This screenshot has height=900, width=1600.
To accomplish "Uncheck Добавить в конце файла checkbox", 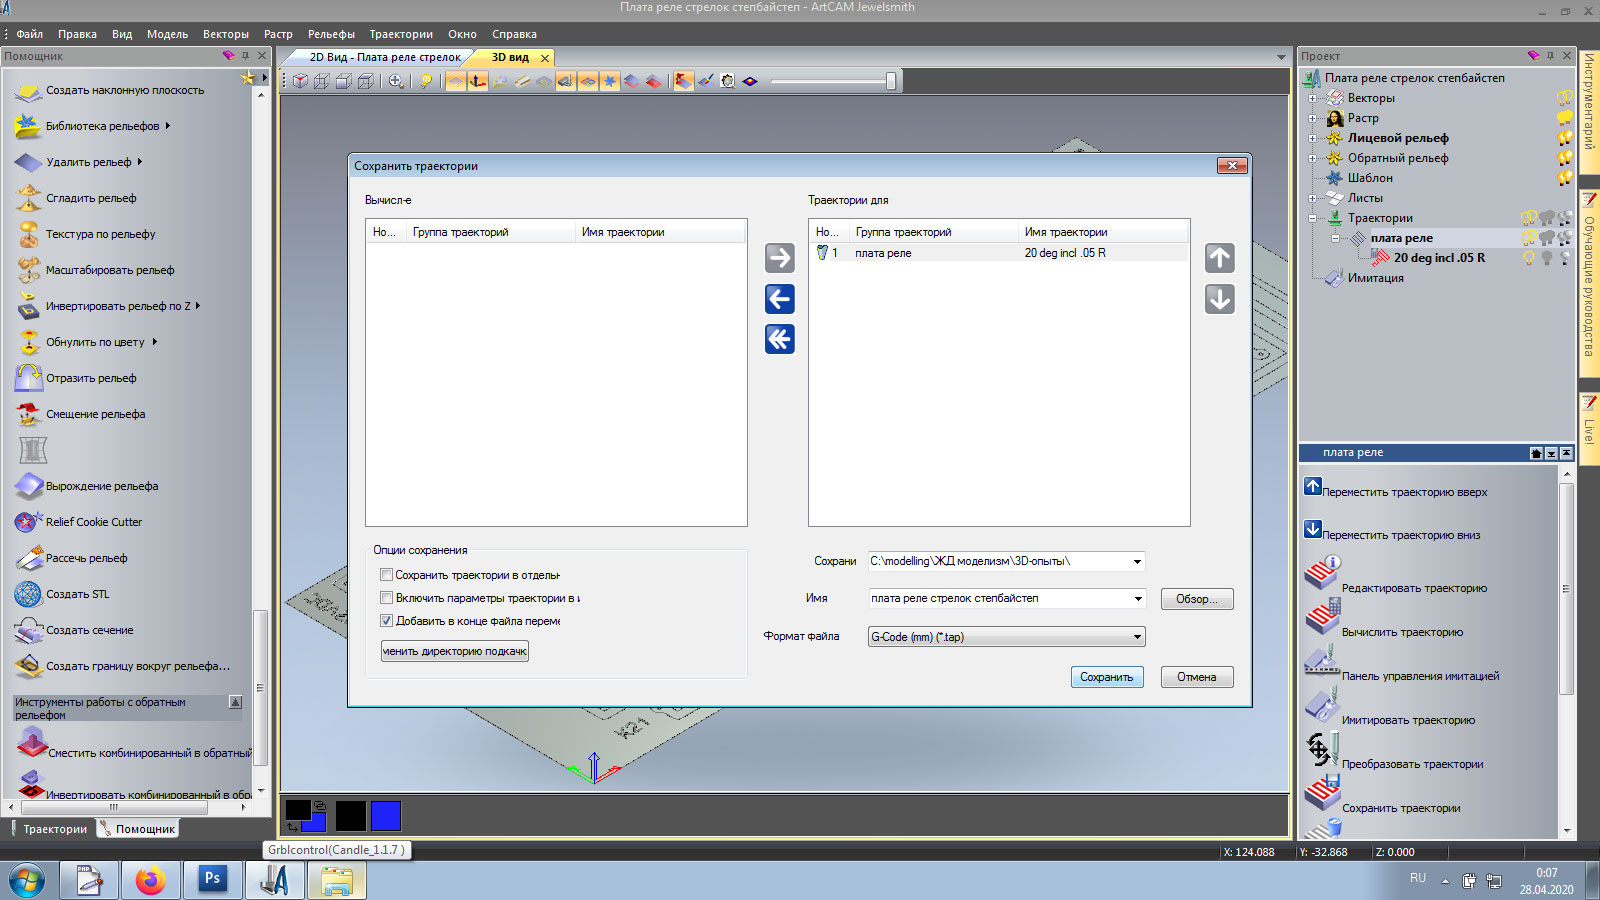I will [x=386, y=621].
